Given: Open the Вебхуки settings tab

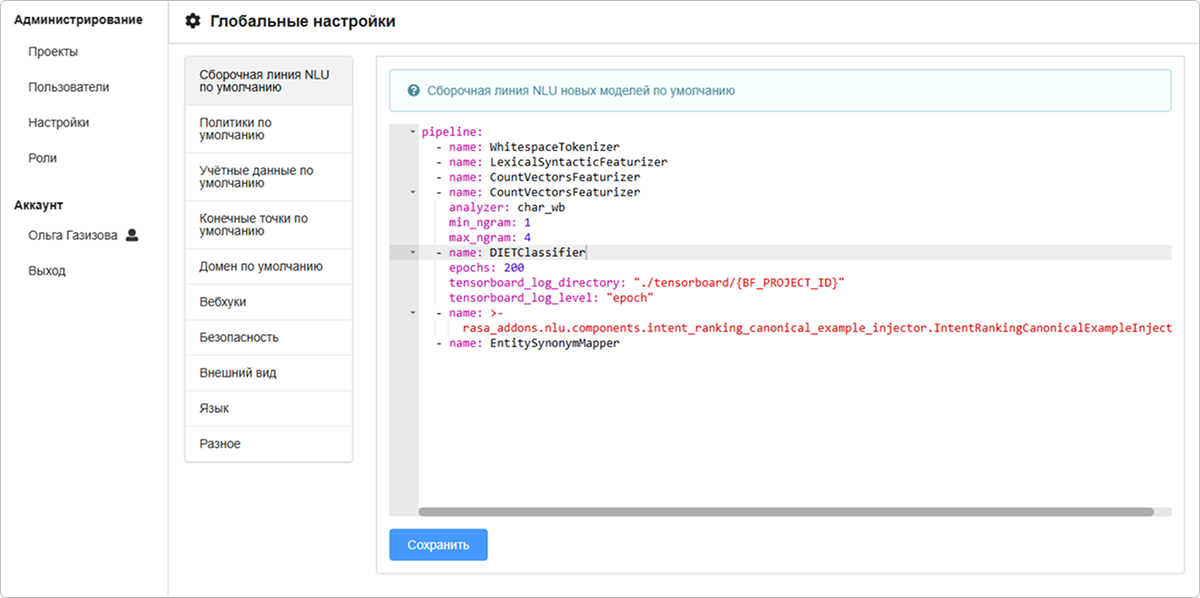Looking at the screenshot, I should (269, 302).
